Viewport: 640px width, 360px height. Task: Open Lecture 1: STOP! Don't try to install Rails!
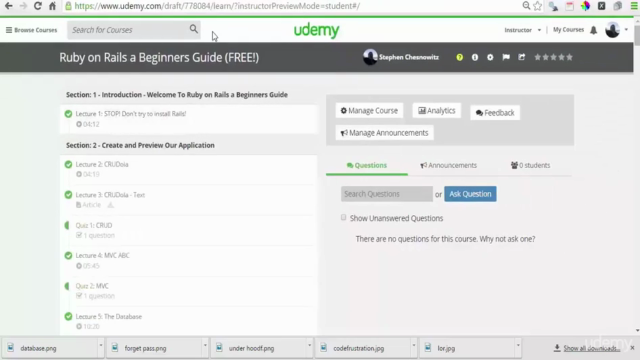[131, 114]
